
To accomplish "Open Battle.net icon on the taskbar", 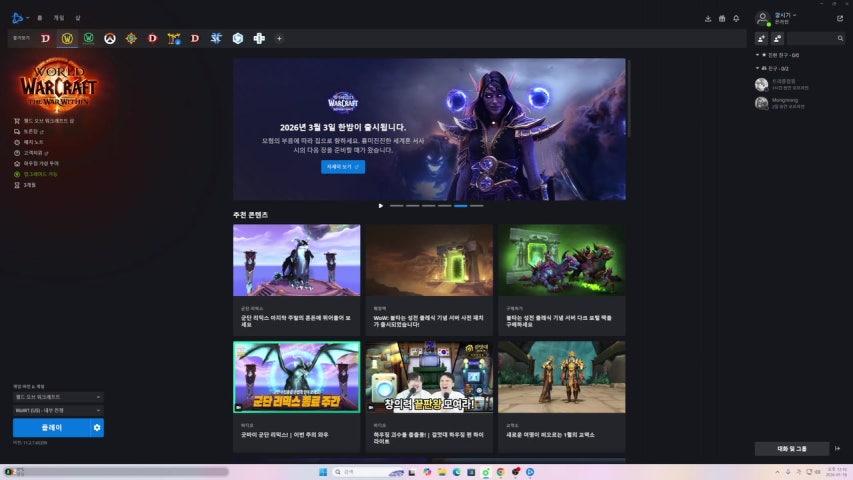I will pyautogui.click(x=529, y=472).
